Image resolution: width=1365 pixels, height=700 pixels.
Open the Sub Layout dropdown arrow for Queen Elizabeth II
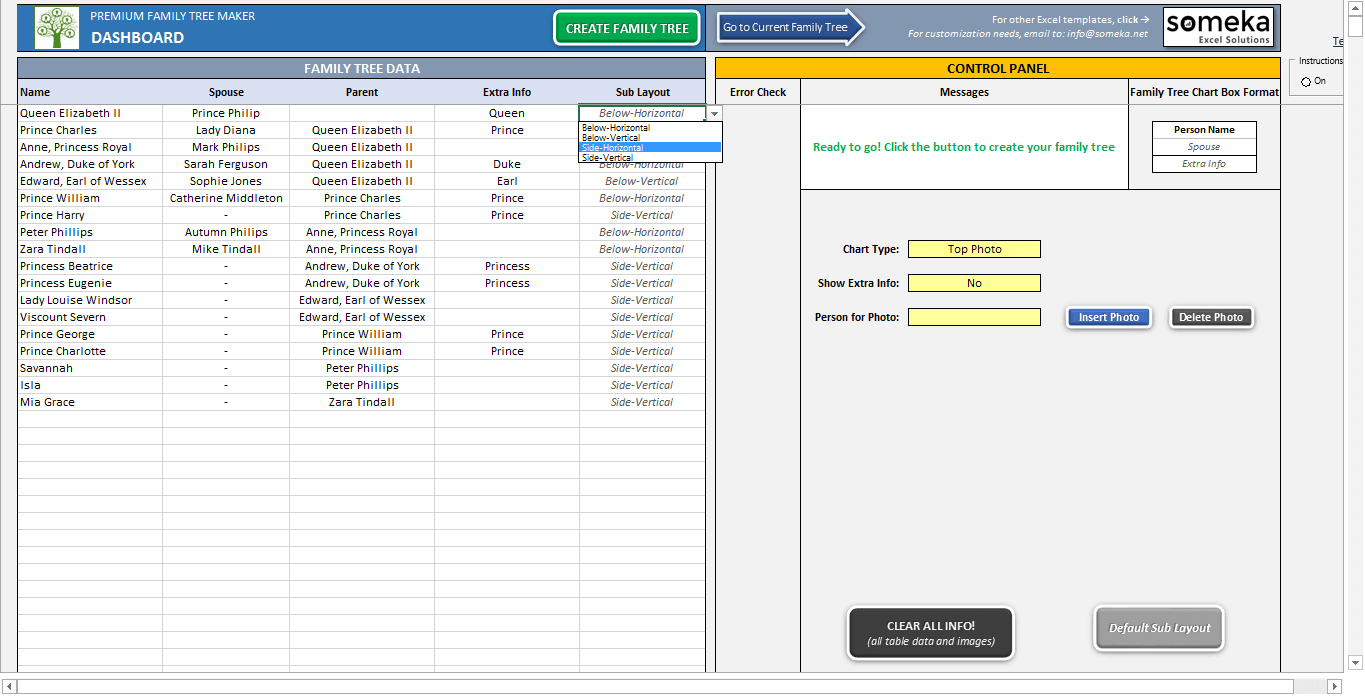[714, 114]
